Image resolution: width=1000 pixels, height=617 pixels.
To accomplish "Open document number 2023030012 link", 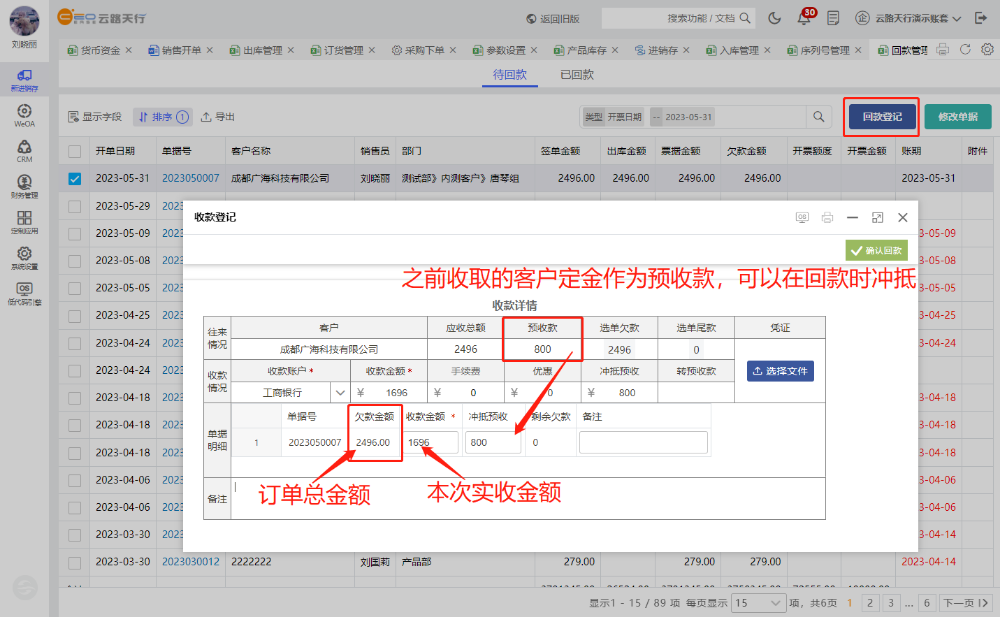I will coord(190,562).
